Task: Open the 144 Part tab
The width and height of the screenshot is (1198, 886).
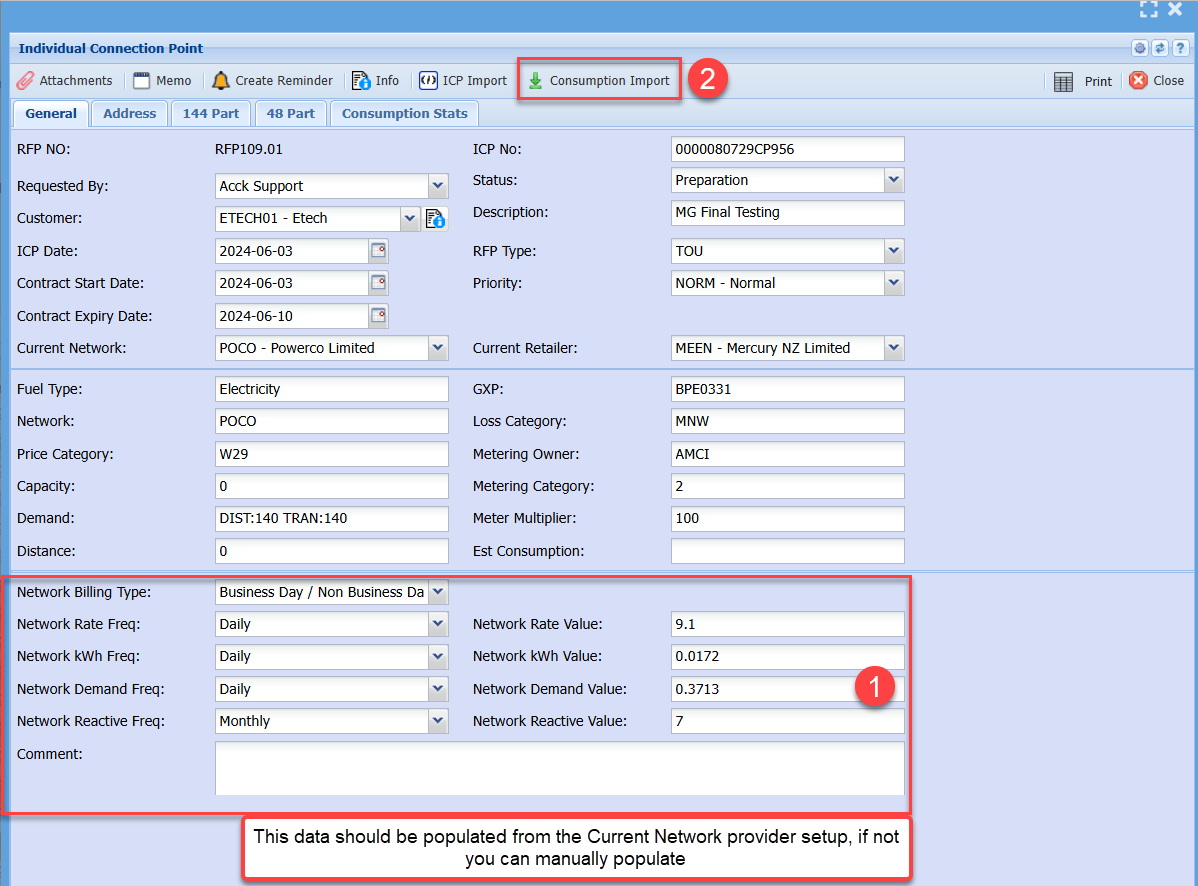Action: (210, 114)
